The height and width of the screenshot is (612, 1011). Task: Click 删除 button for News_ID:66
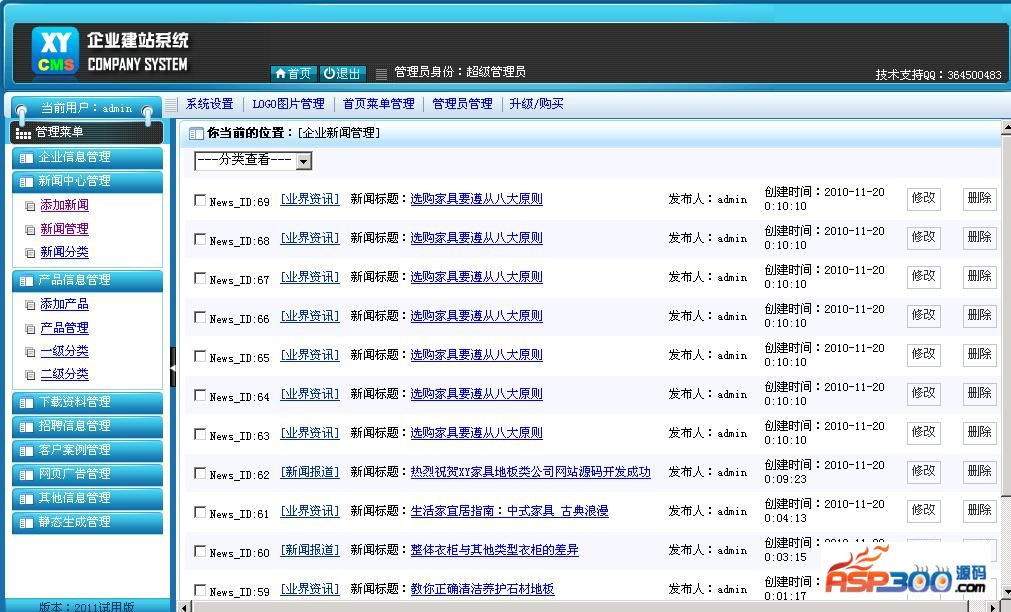pos(979,315)
